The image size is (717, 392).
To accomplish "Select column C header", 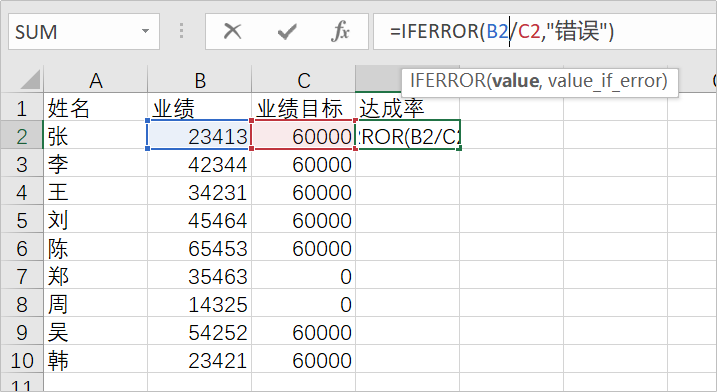I will [304, 81].
